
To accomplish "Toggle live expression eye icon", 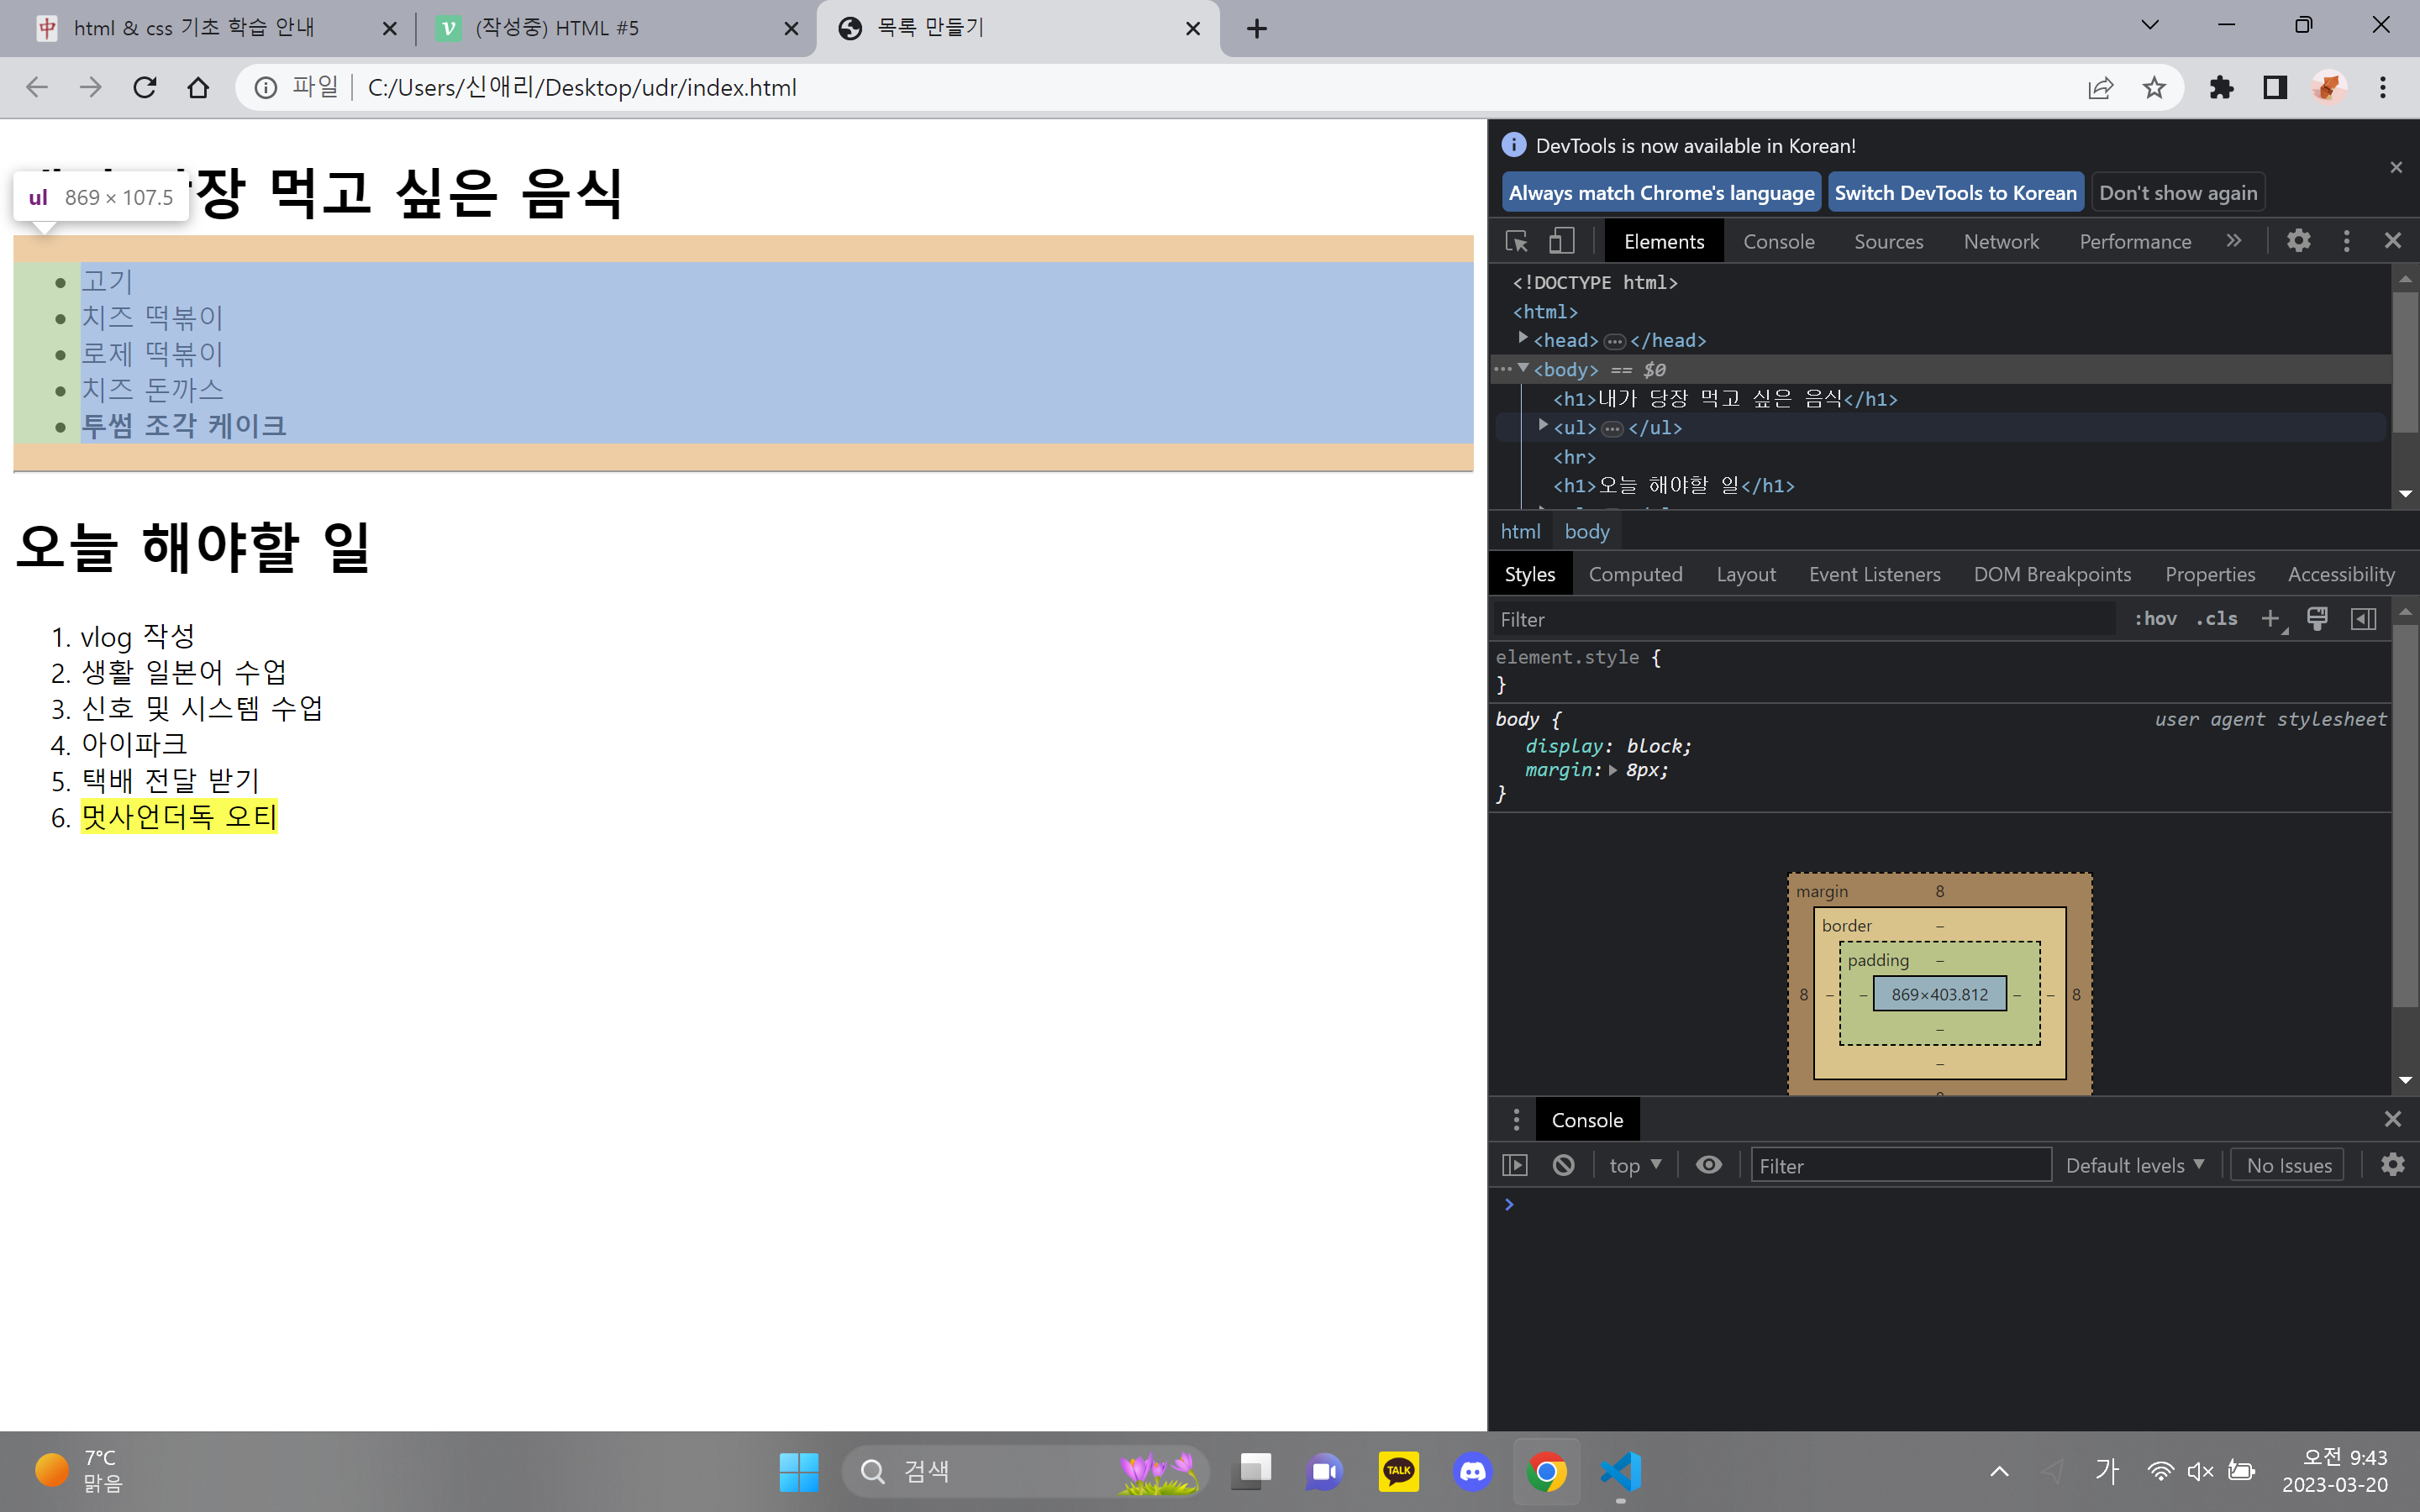I will pos(1709,1165).
